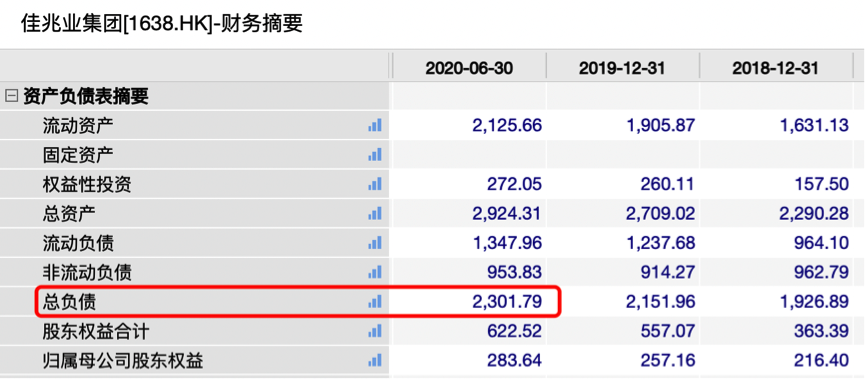Click the value 1,926.89

[814, 302]
